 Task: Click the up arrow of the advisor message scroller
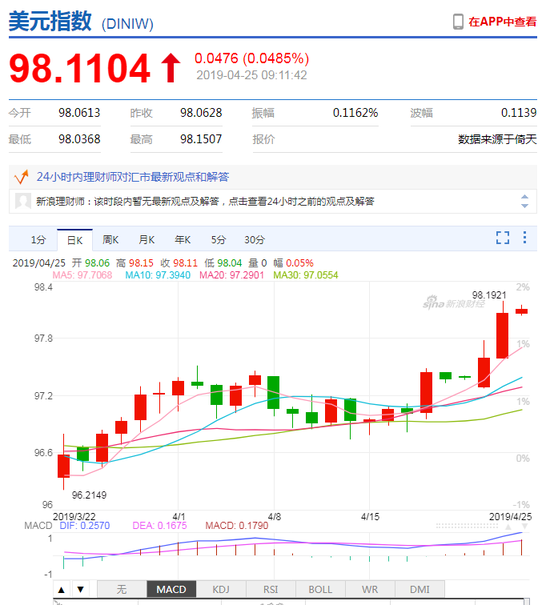pyautogui.click(x=525, y=197)
